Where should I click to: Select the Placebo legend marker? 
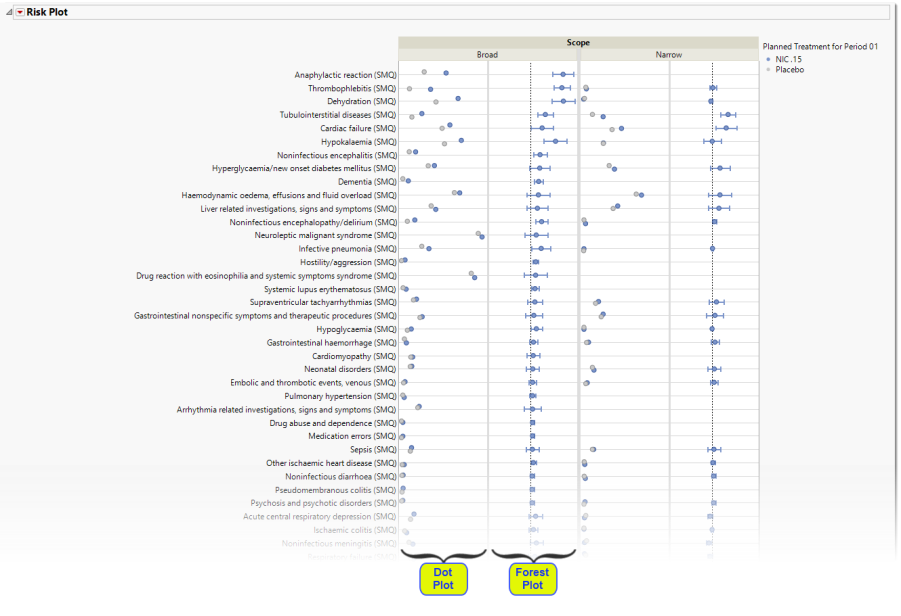coord(769,70)
